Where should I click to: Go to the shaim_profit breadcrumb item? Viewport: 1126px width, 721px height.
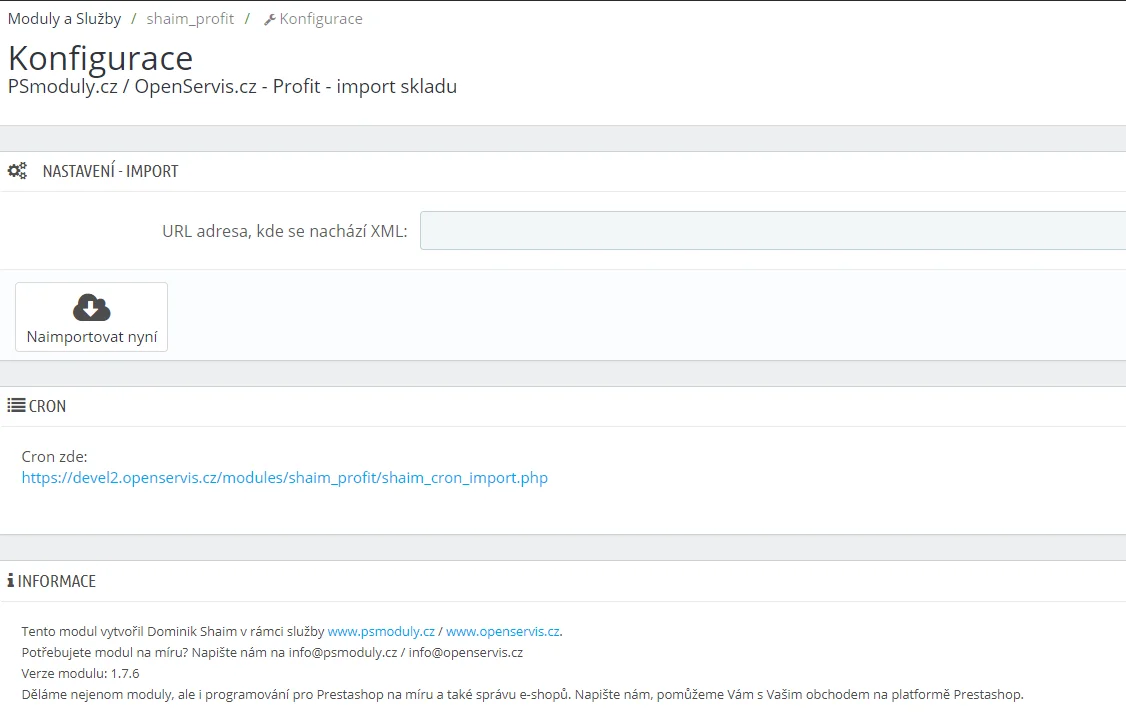click(x=190, y=19)
